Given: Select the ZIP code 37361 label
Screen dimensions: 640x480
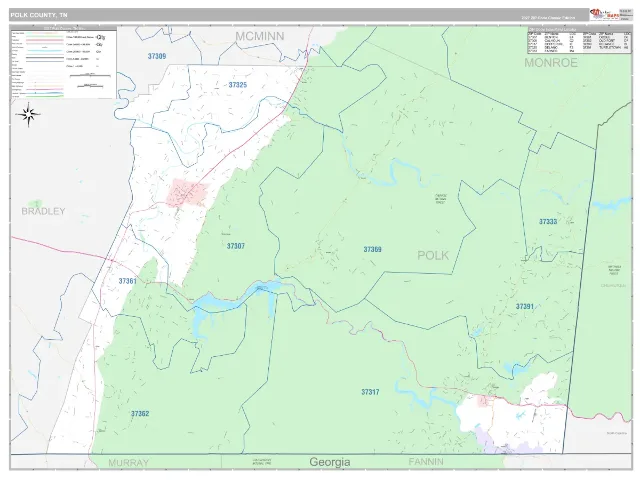Looking at the screenshot, I should coord(127,281).
